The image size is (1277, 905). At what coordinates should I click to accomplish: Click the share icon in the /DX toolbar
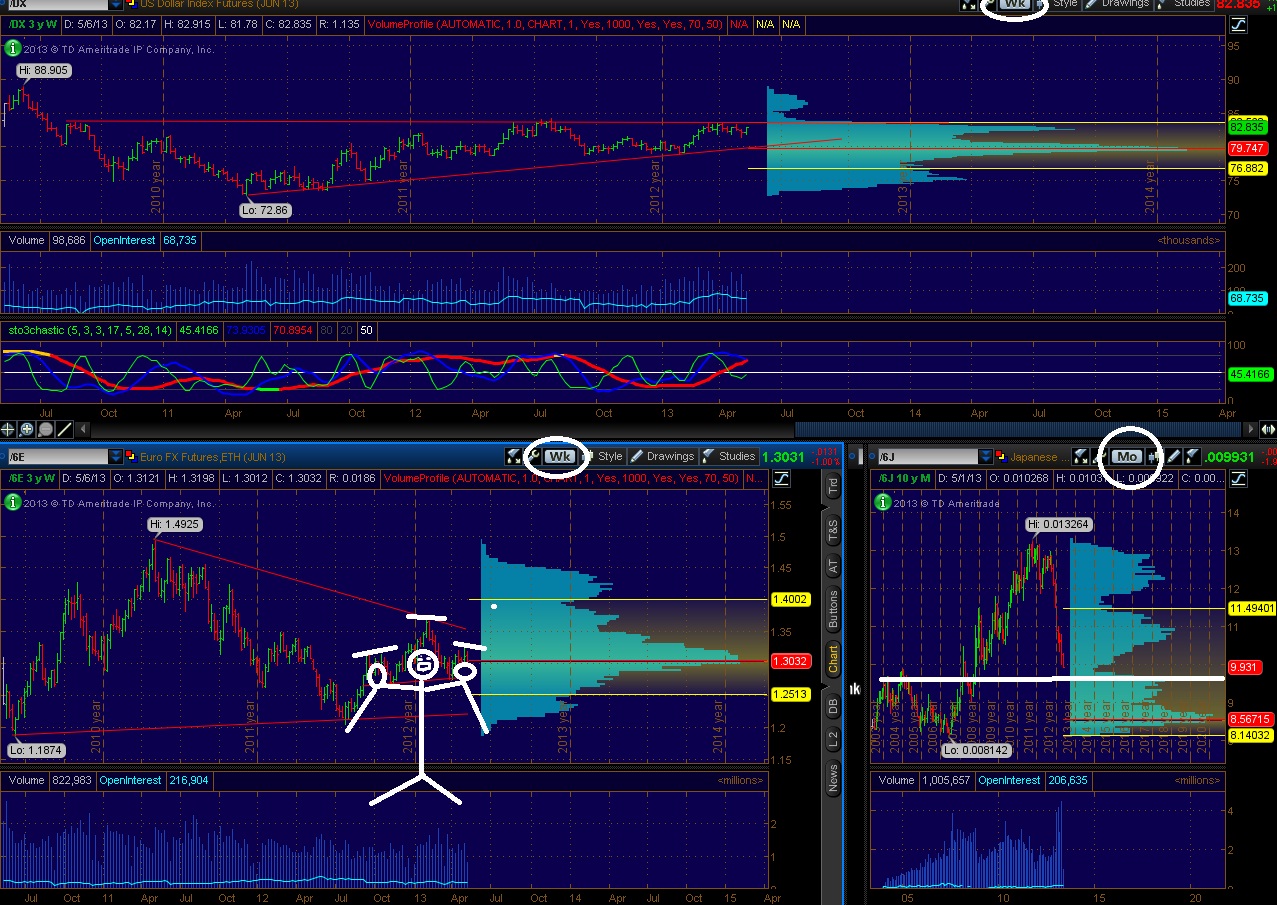968,4
